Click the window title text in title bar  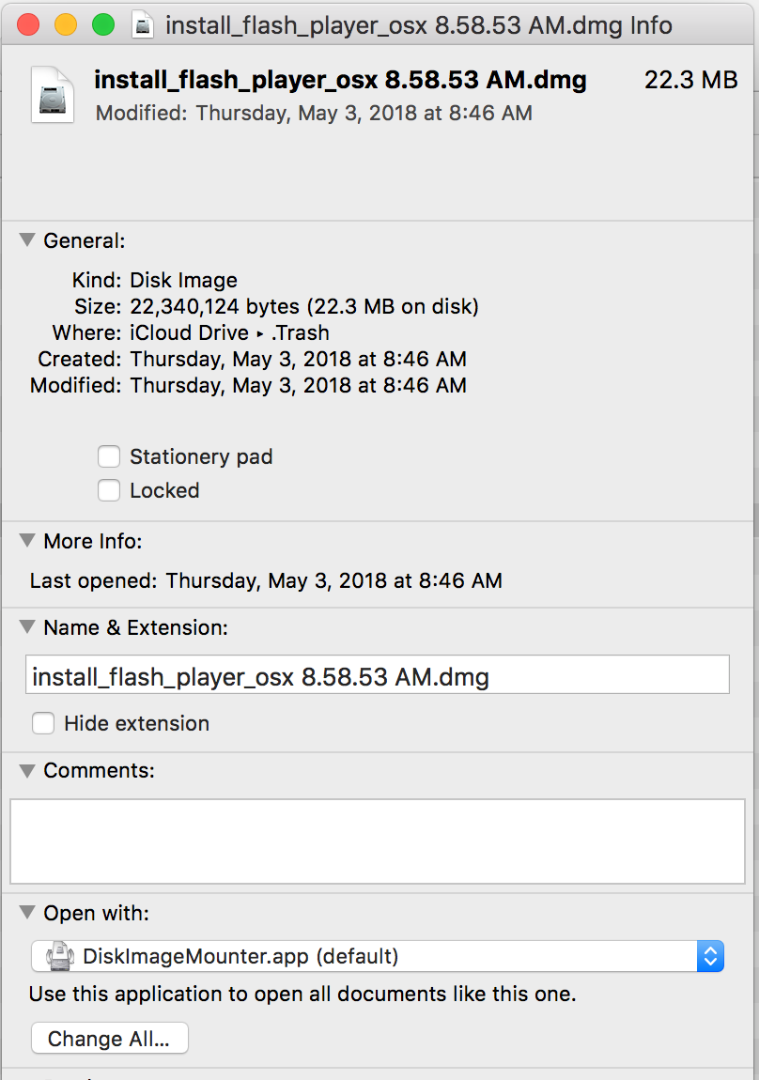coord(419,25)
